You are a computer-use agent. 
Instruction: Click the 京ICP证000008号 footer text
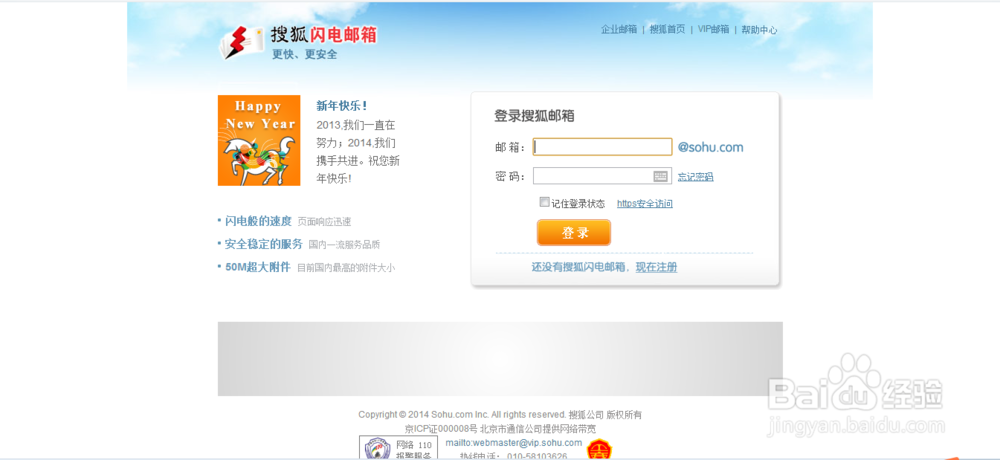click(x=441, y=428)
